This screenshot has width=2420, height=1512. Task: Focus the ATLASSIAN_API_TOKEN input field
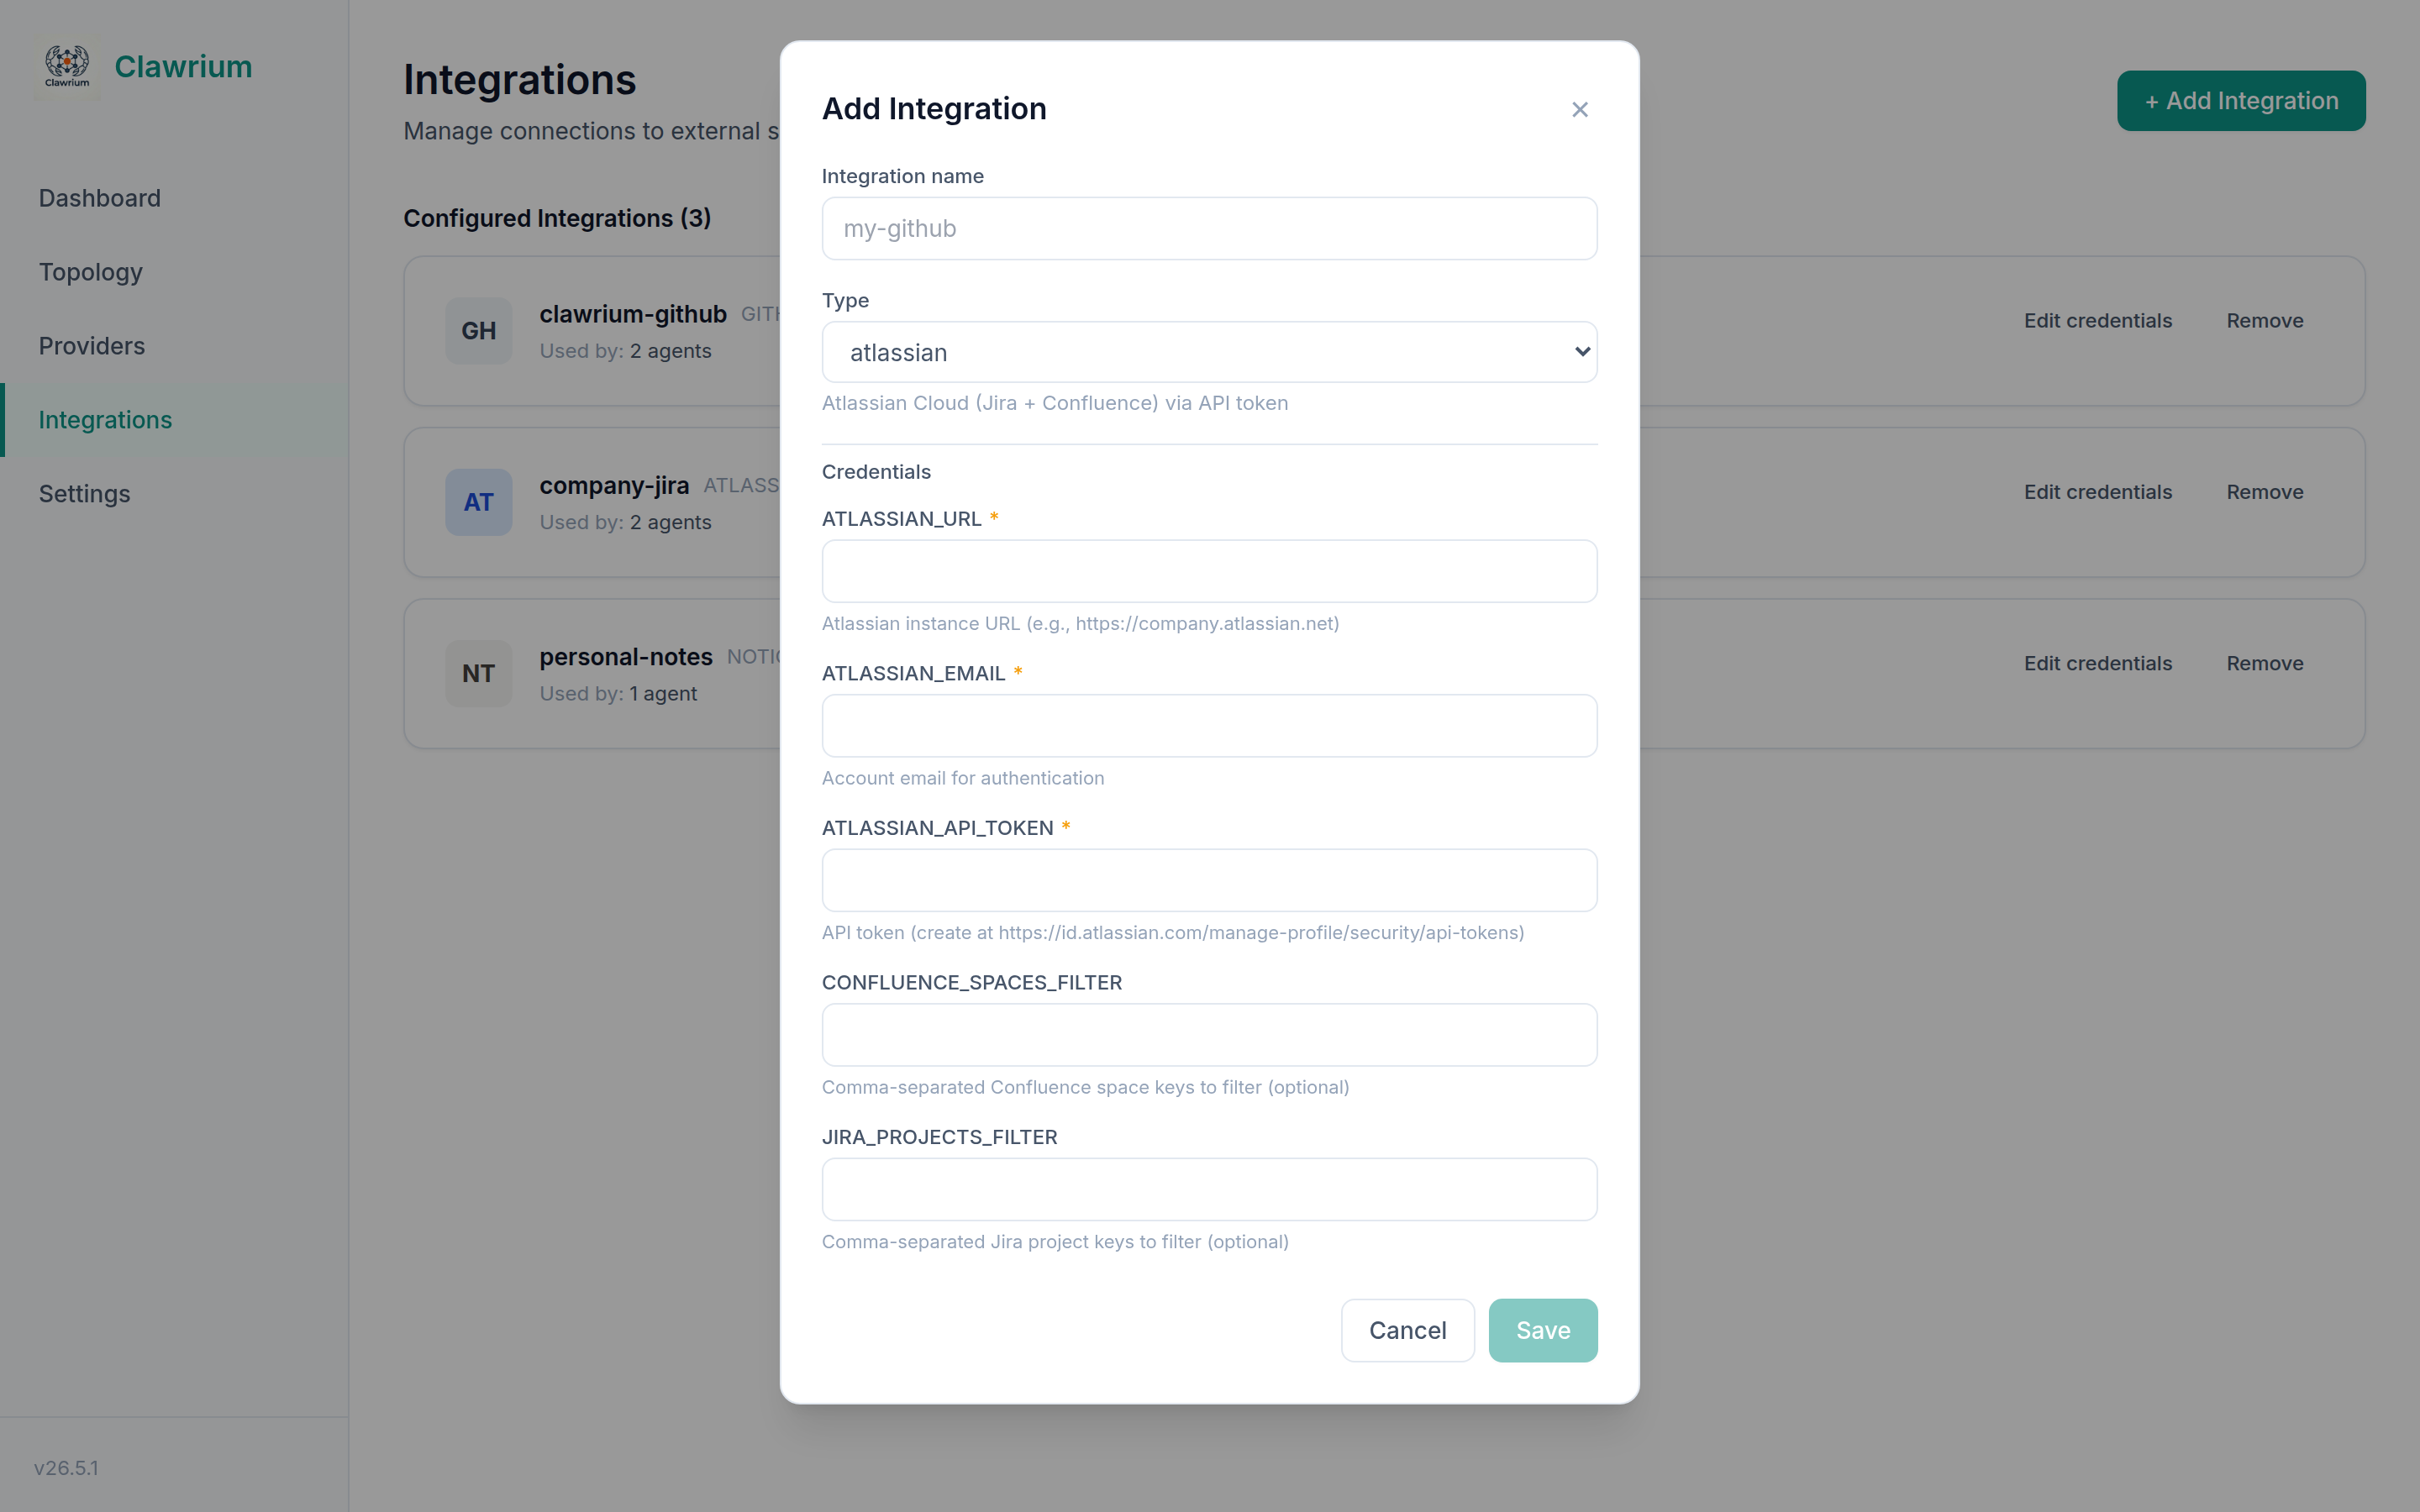(1209, 880)
